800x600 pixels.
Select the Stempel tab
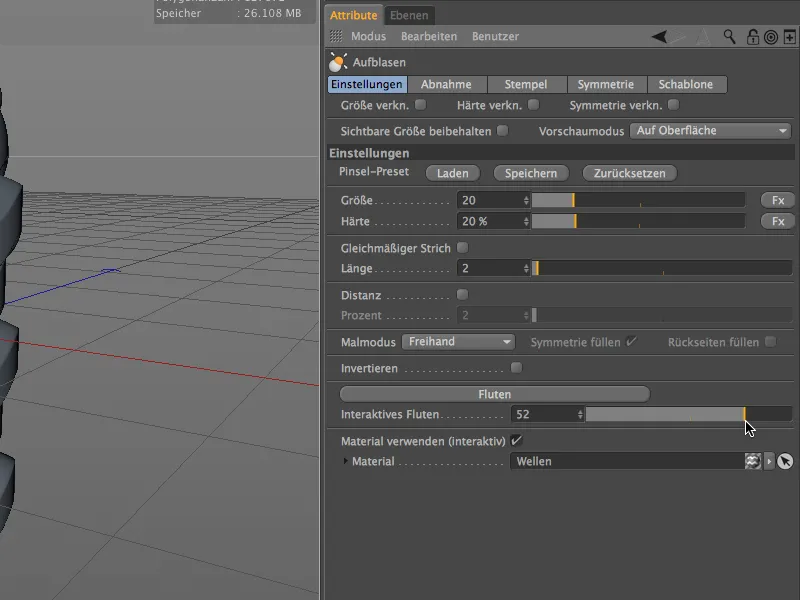coord(526,84)
